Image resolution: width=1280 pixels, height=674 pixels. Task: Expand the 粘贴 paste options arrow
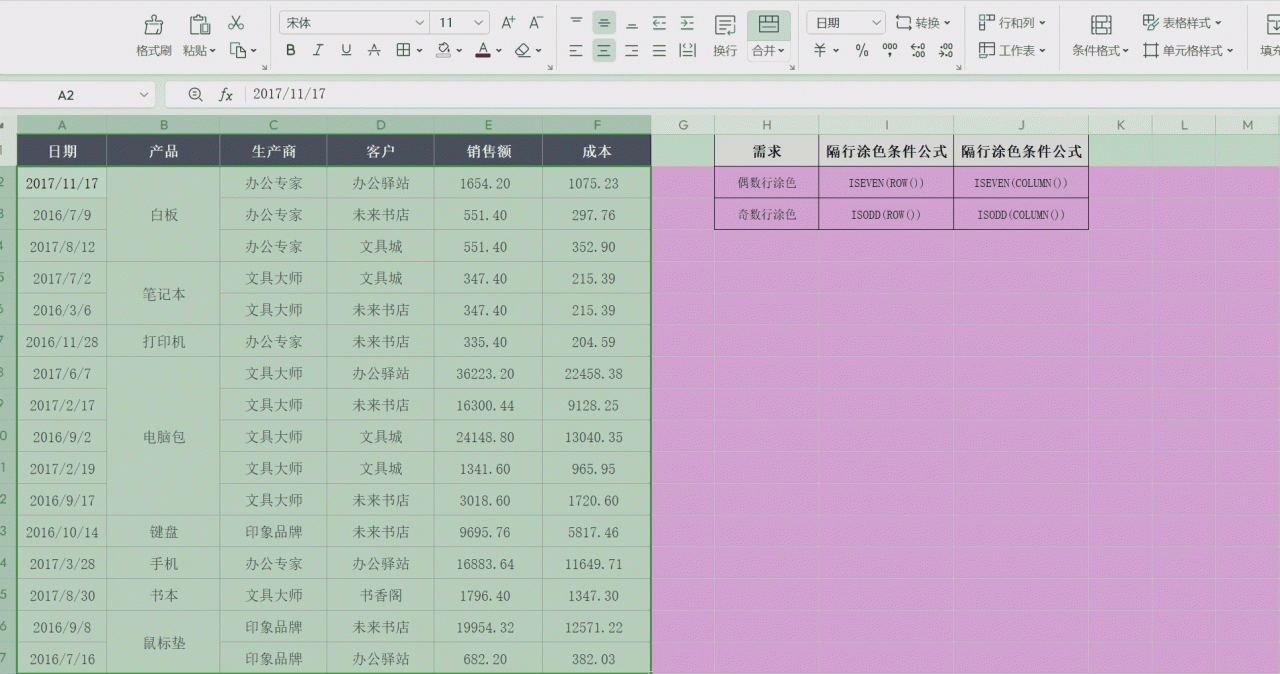click(213, 51)
